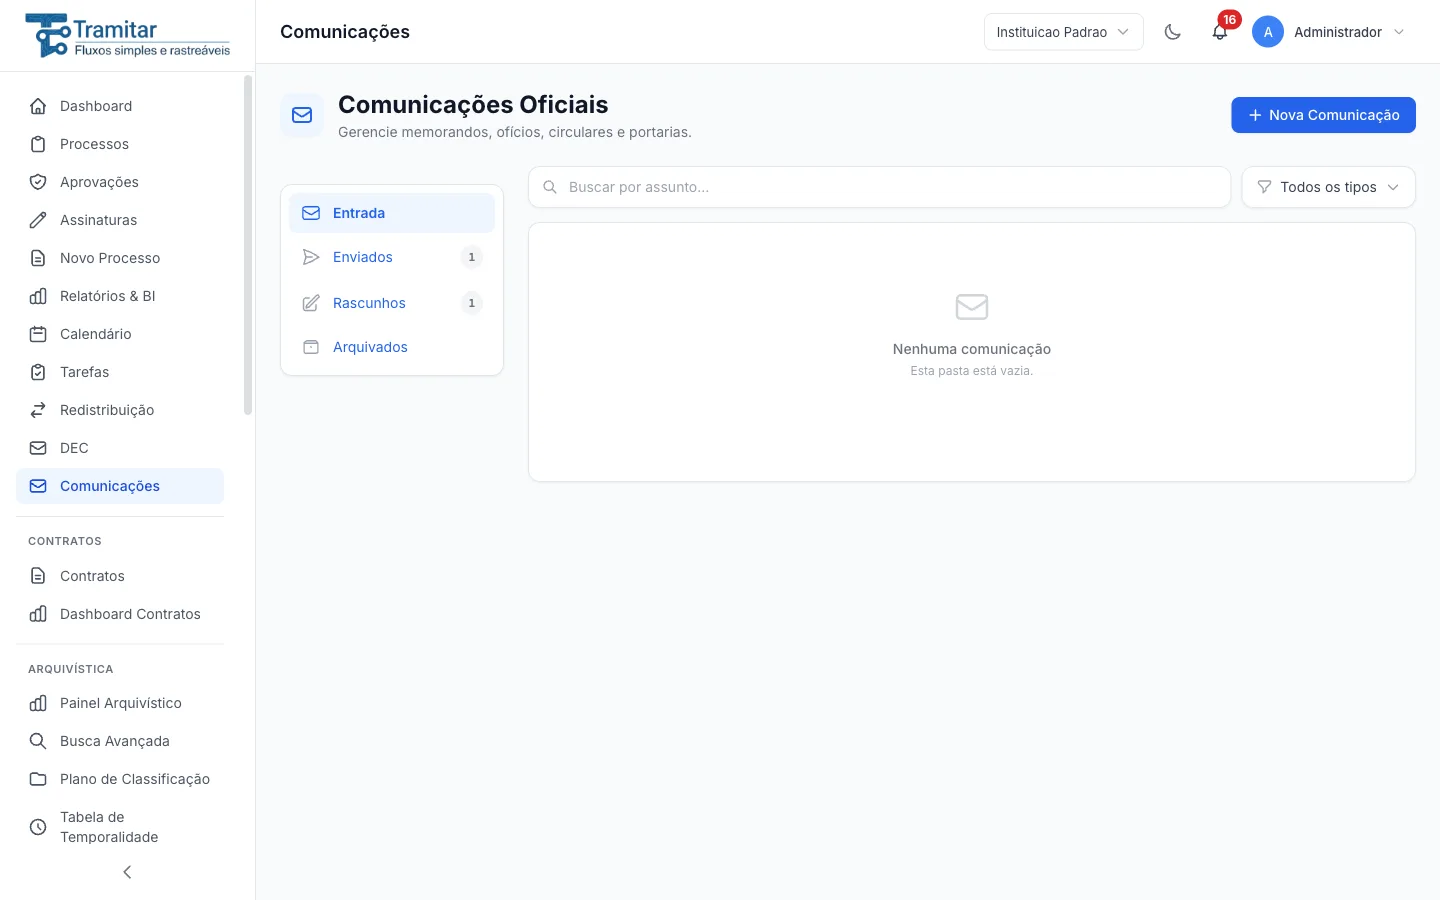Viewport: 1440px width, 900px height.
Task: Click the large envelope icon beside heading
Action: click(302, 115)
